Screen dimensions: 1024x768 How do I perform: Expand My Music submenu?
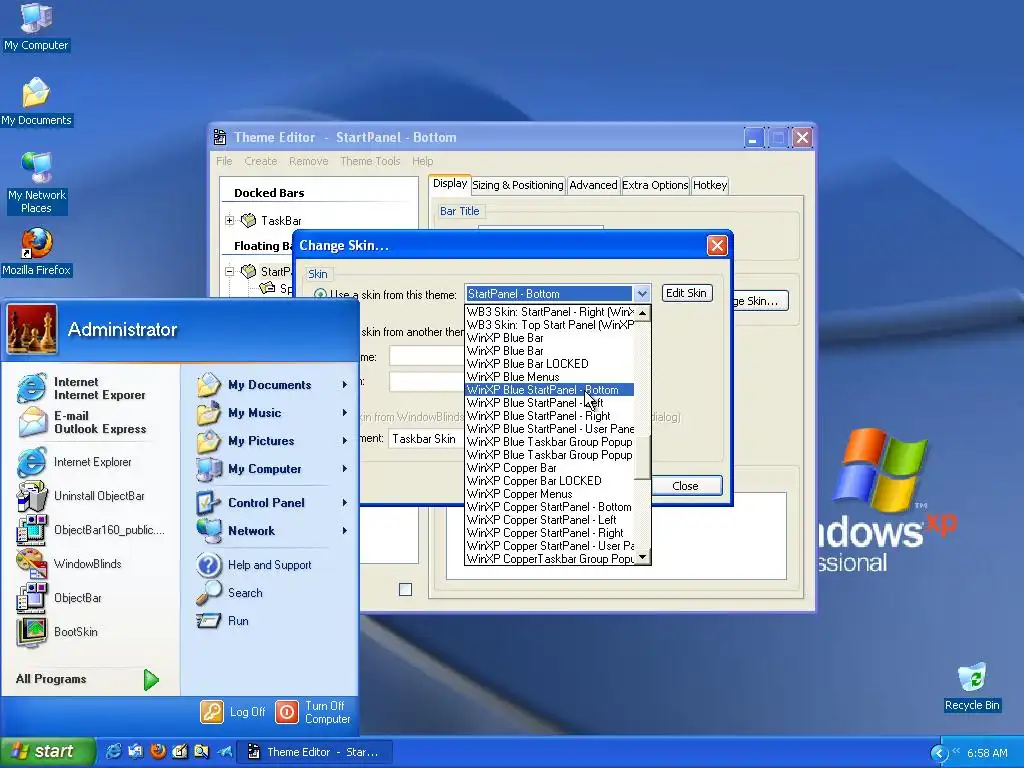[345, 413]
